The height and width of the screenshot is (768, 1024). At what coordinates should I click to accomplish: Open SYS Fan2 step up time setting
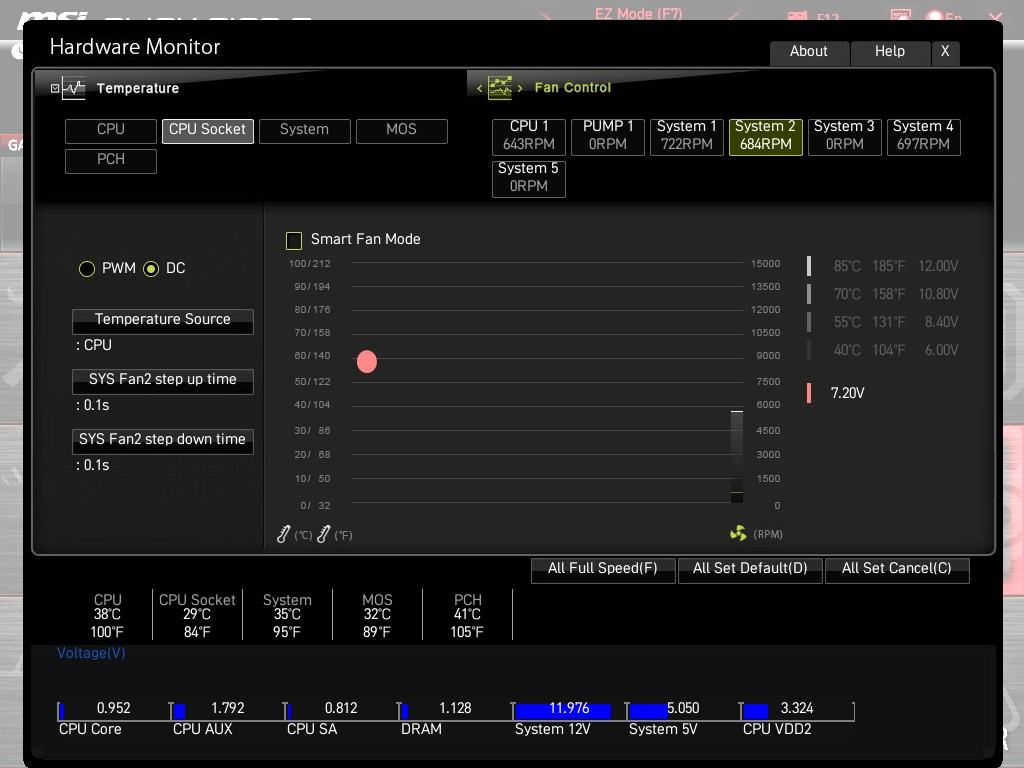click(163, 381)
